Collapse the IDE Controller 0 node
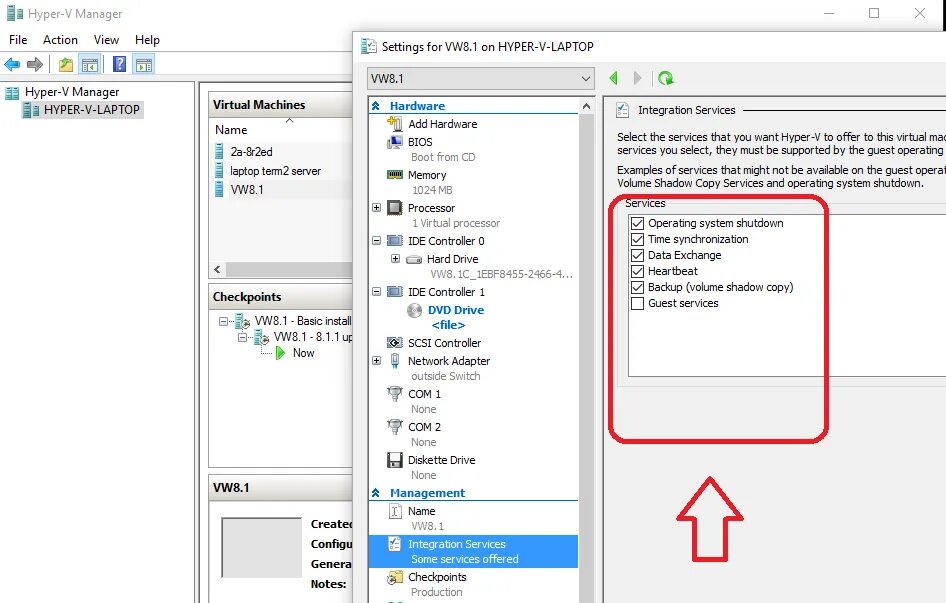Viewport: 946px width, 603px height. pos(376,240)
